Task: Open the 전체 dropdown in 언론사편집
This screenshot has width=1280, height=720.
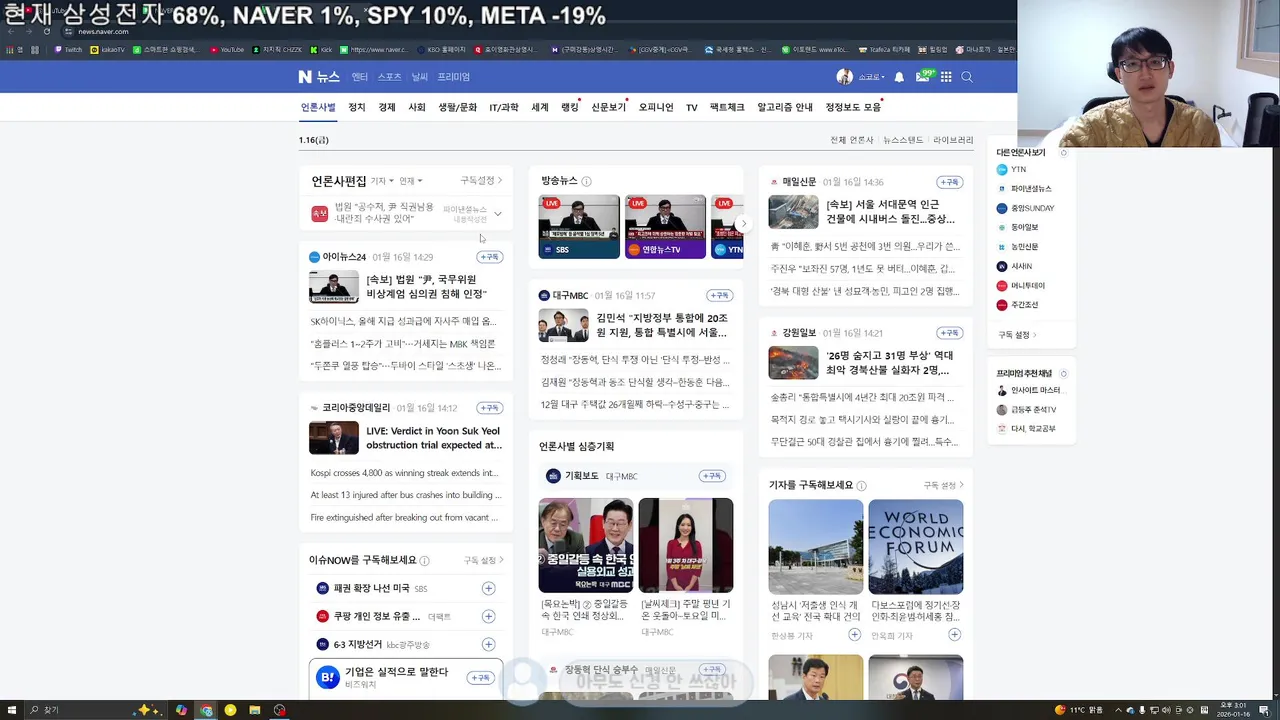Action: point(411,181)
